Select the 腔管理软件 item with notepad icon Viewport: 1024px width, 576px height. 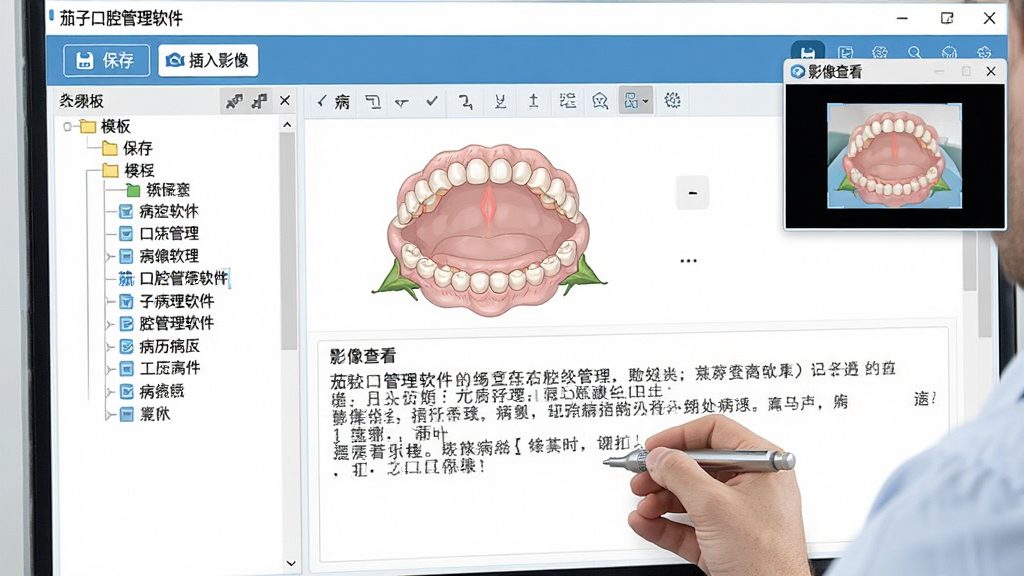[167, 323]
